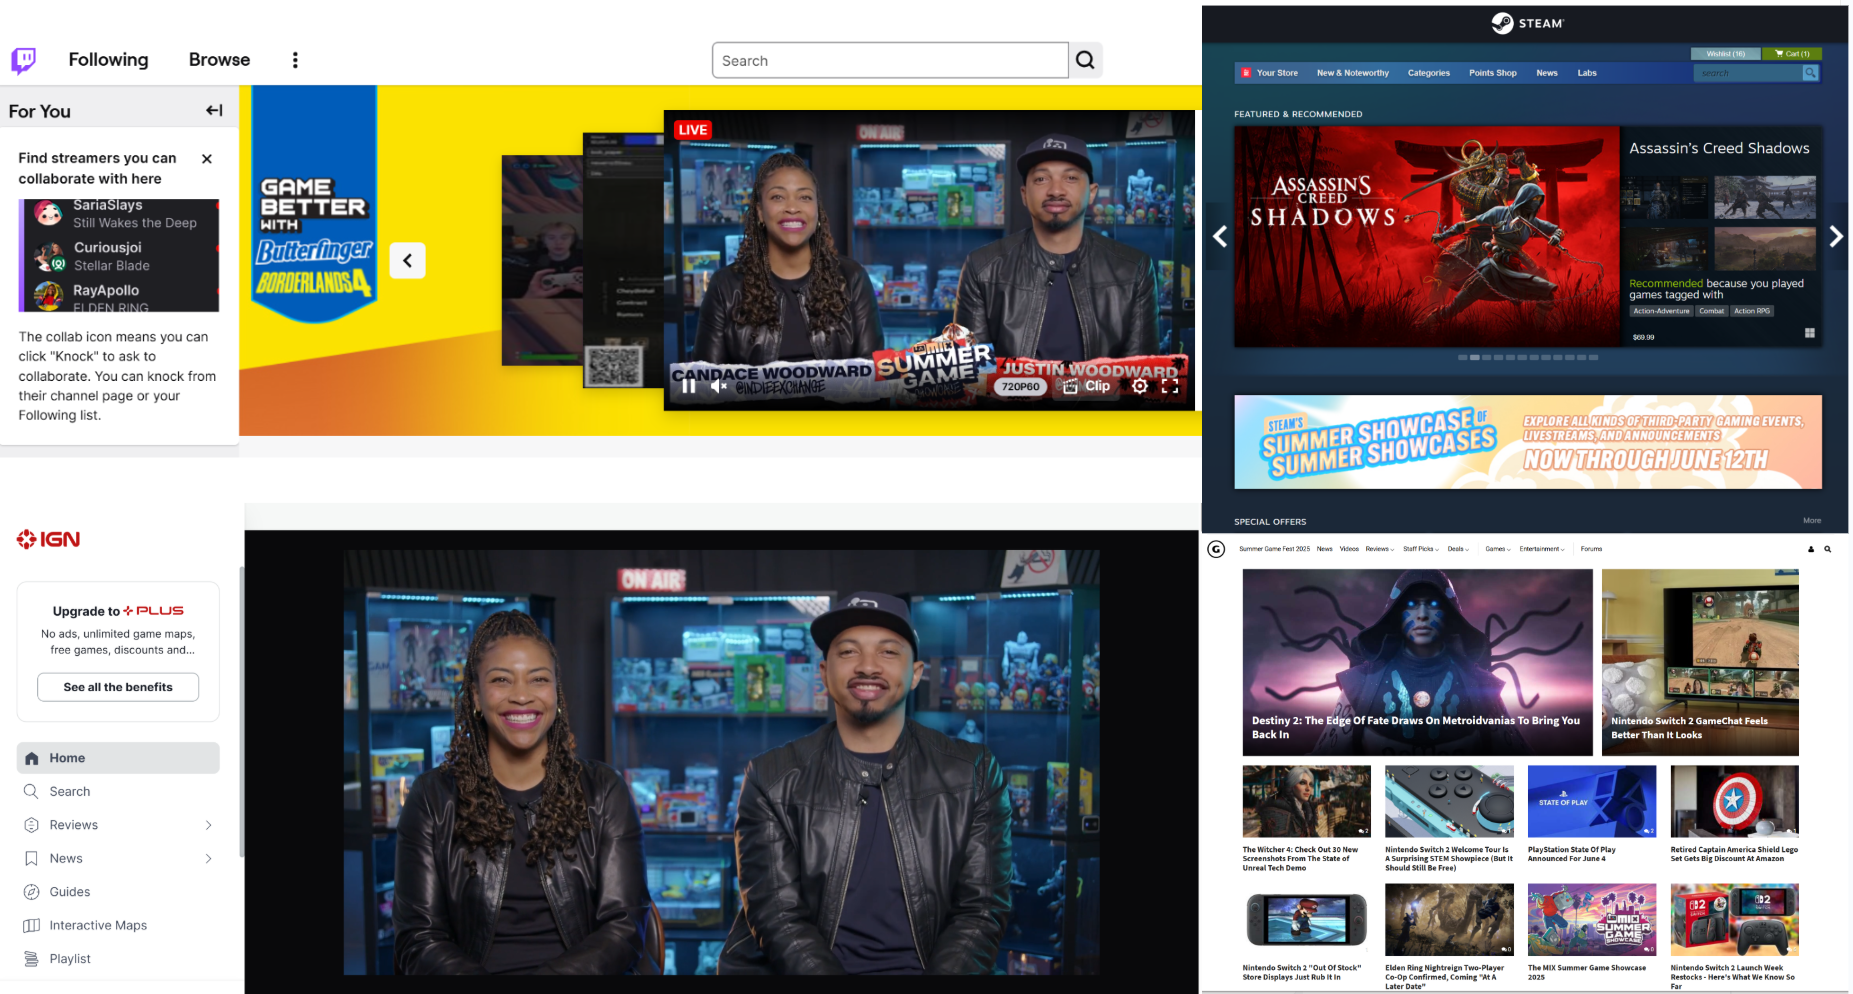Open GameSpot Forums link
The height and width of the screenshot is (994, 1853).
[x=1591, y=549]
